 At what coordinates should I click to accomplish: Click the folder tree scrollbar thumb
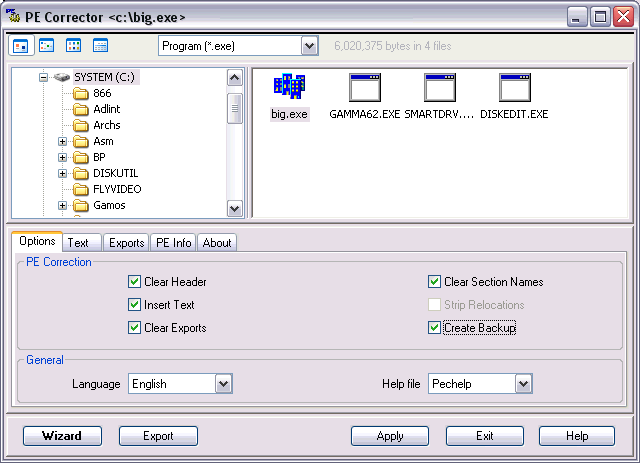point(235,108)
